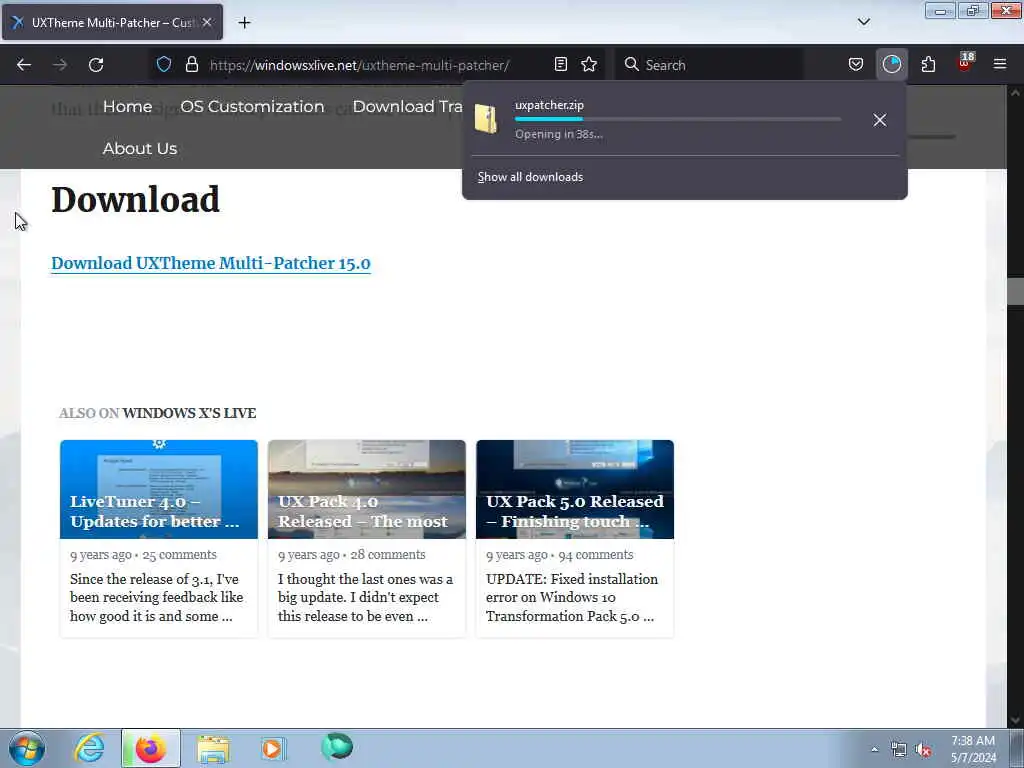This screenshot has height=768, width=1024.
Task: Go back to the previous page
Action: coord(24,65)
